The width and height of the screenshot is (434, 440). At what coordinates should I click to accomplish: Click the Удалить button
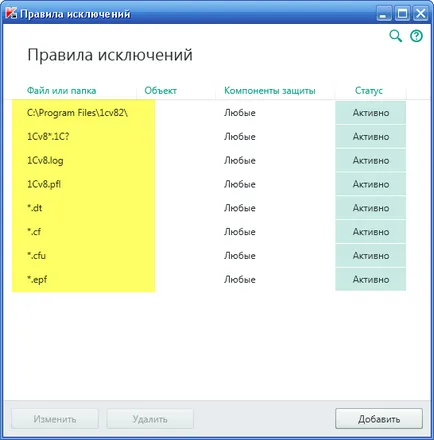click(x=150, y=419)
